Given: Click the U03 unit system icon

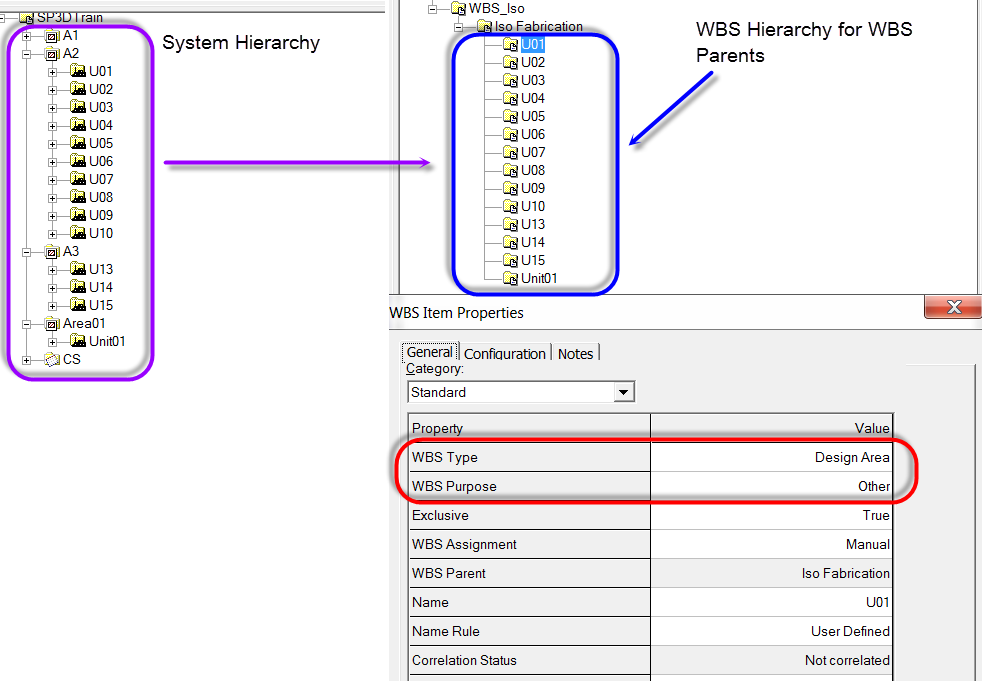Looking at the screenshot, I should point(78,107).
